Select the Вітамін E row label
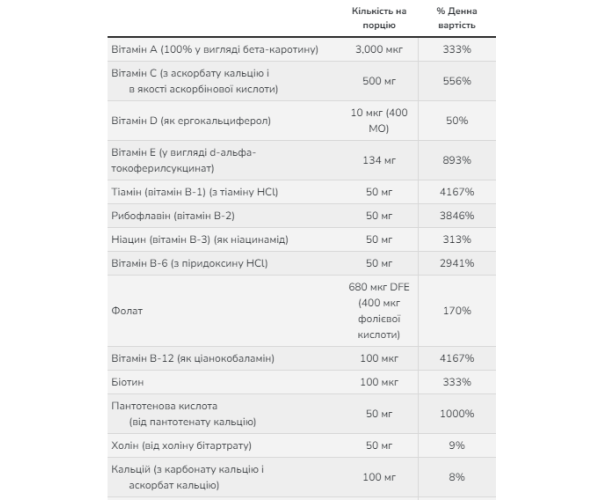The height and width of the screenshot is (500, 600). [182, 160]
